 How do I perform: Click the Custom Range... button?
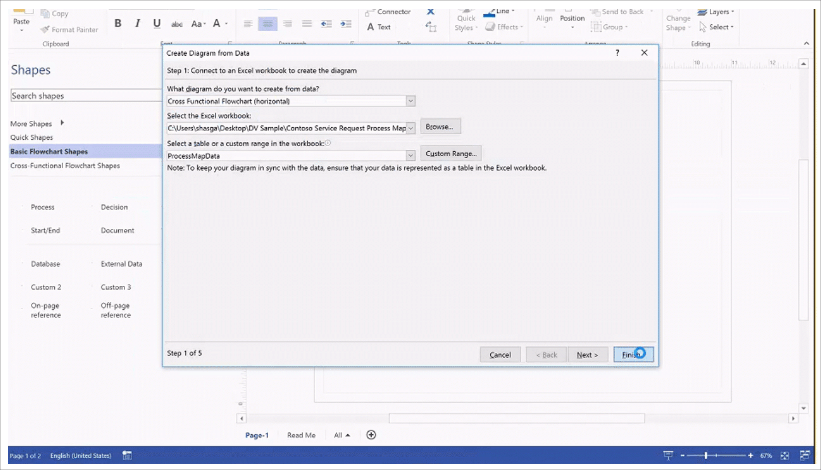(x=452, y=154)
